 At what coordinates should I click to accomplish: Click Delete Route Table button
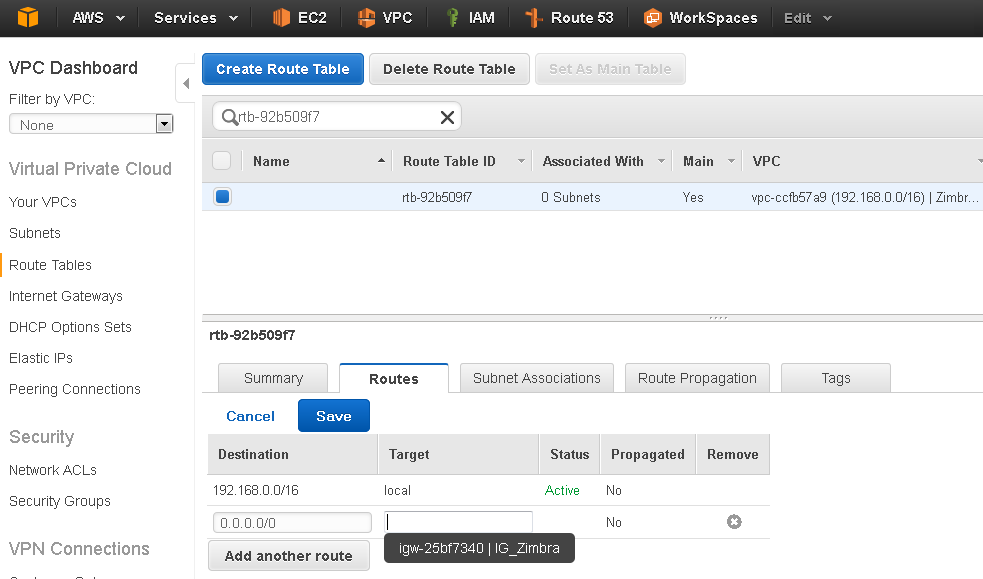pyautogui.click(x=449, y=69)
